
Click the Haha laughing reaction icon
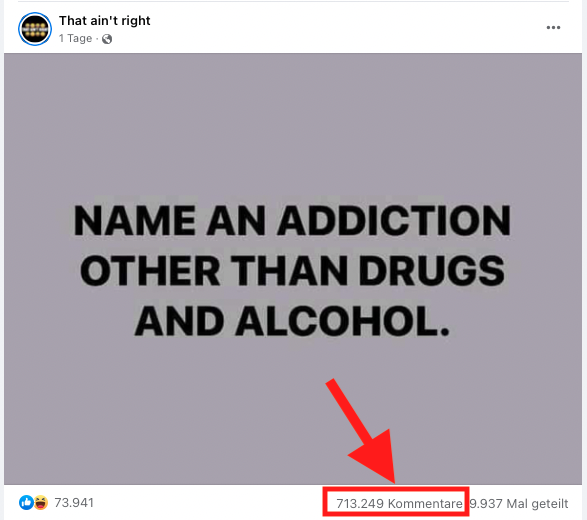coord(41,502)
